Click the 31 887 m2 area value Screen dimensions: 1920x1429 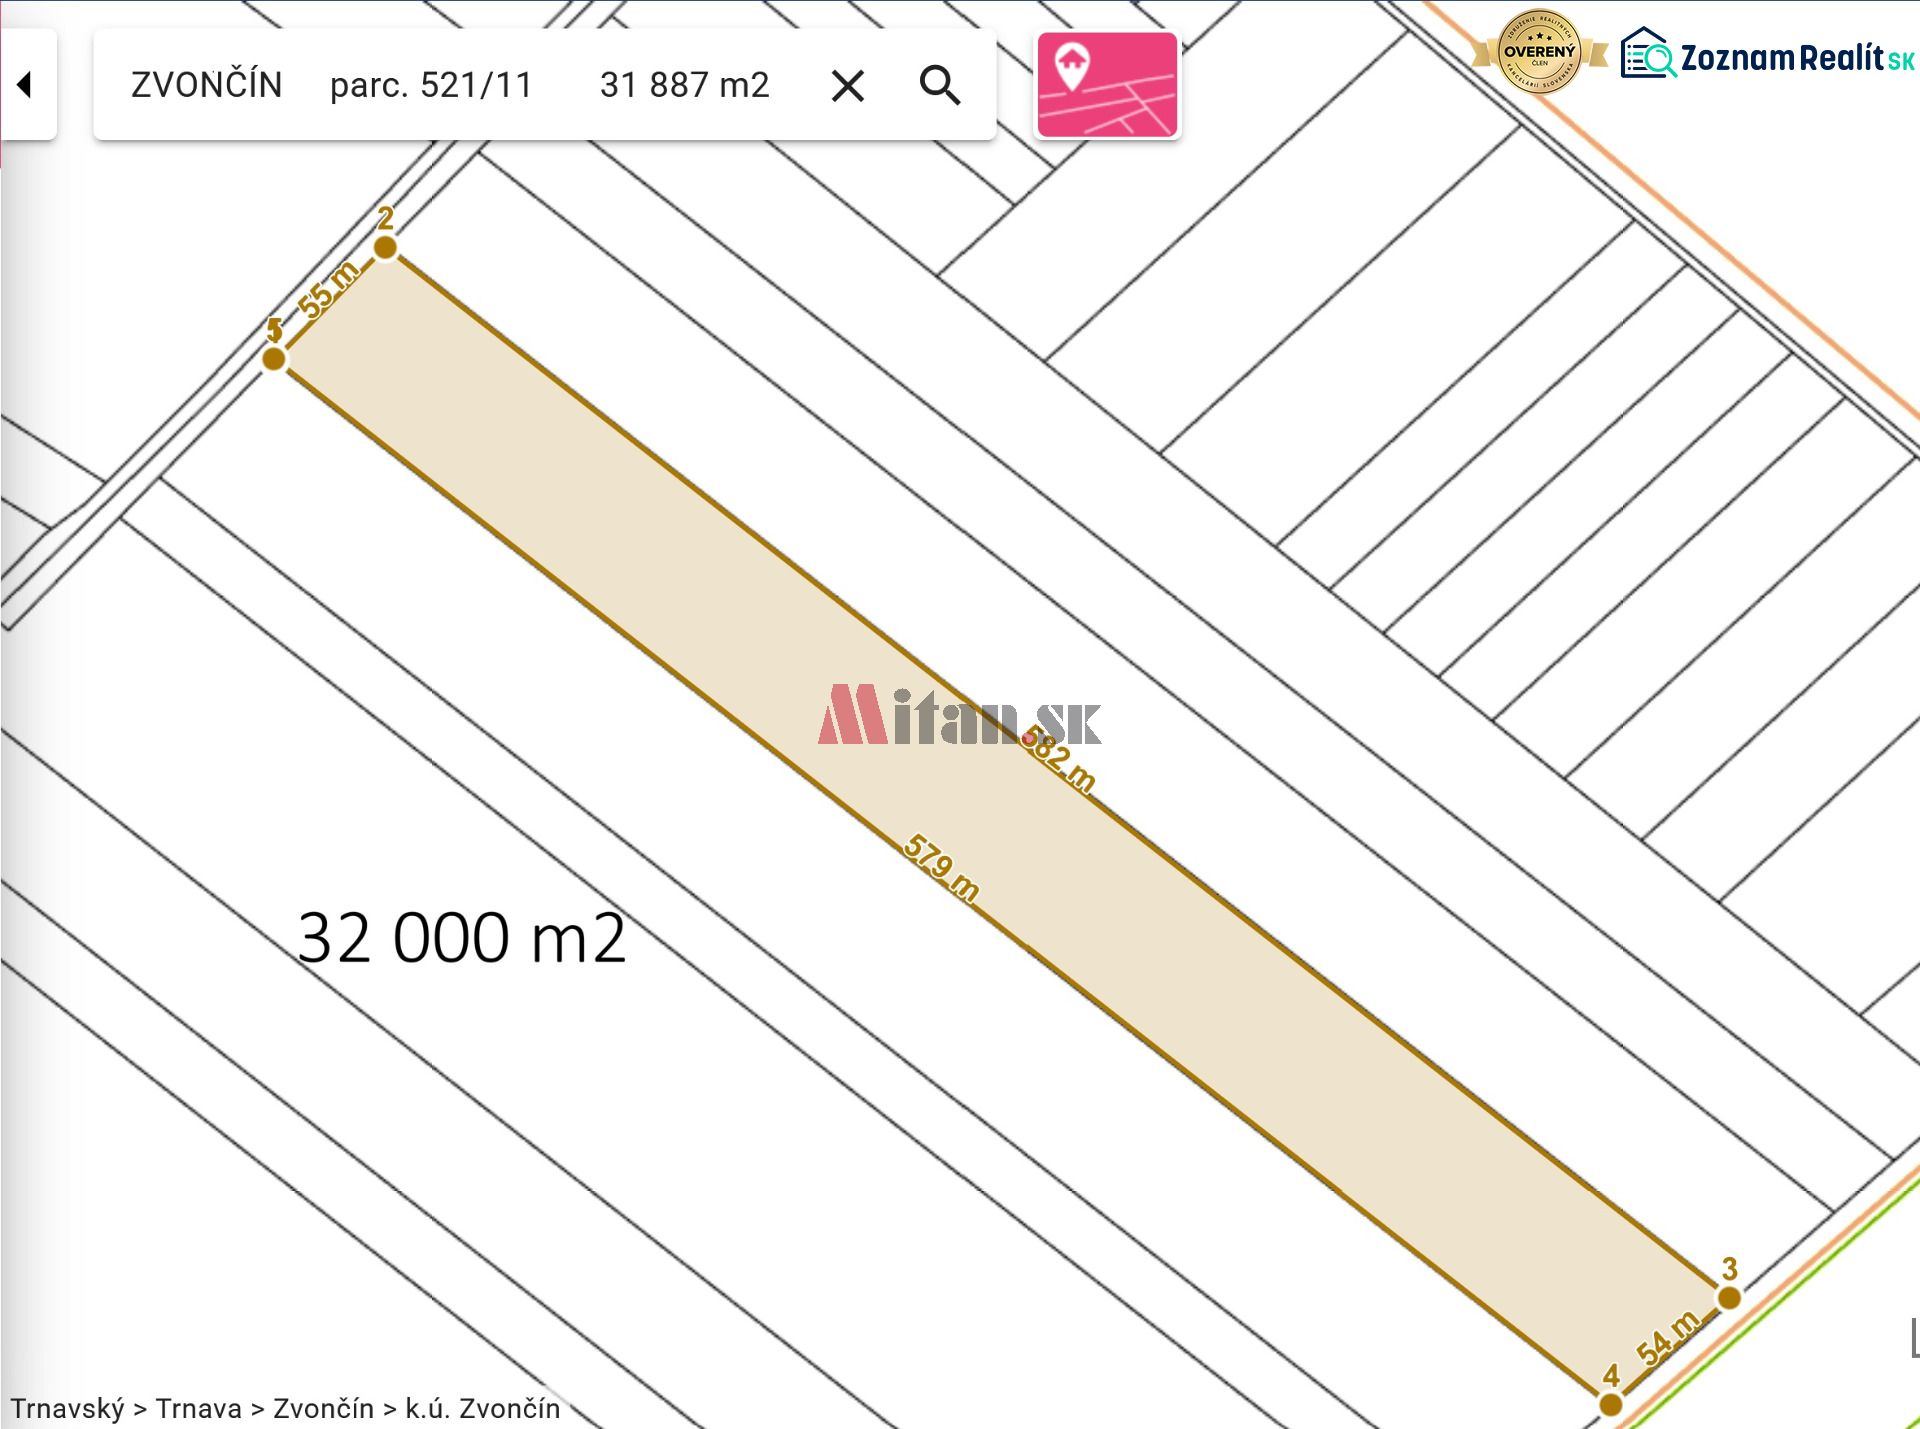point(685,85)
